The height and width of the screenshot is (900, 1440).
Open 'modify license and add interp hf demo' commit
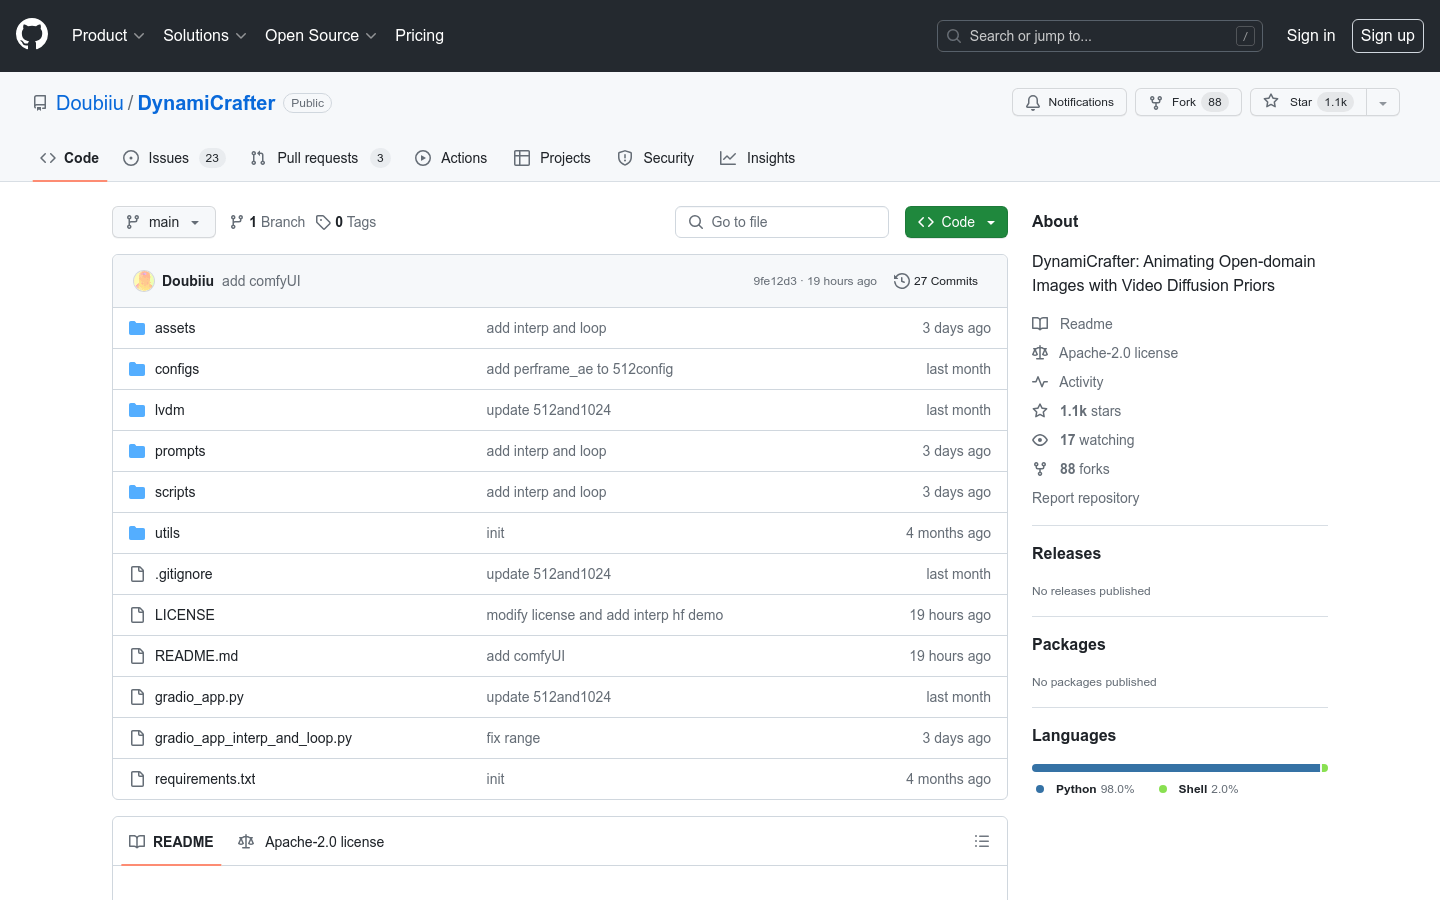pyautogui.click(x=604, y=615)
